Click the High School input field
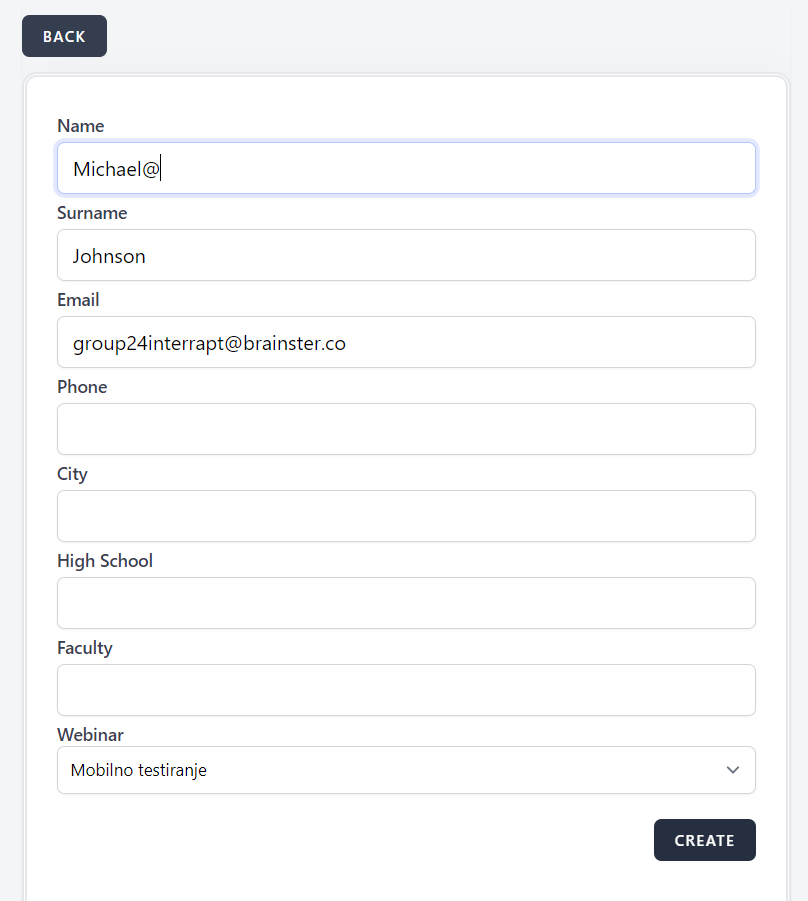 406,603
